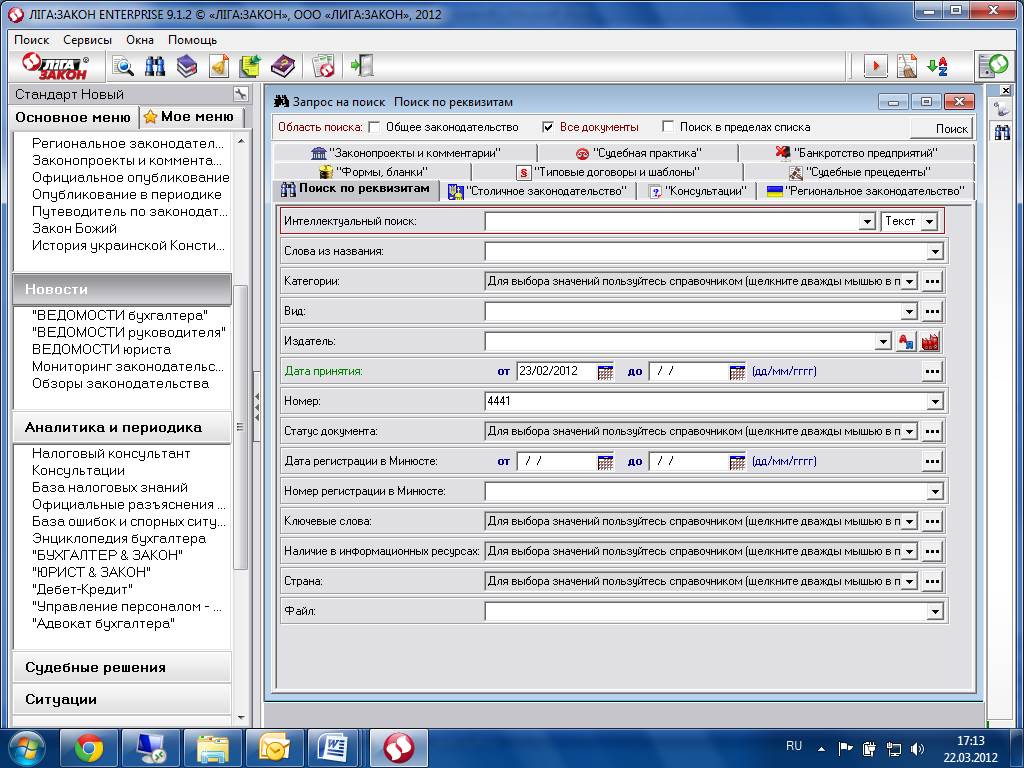Expand the Статус документа dropdown arrow
This screenshot has height=768, width=1024.
(909, 432)
